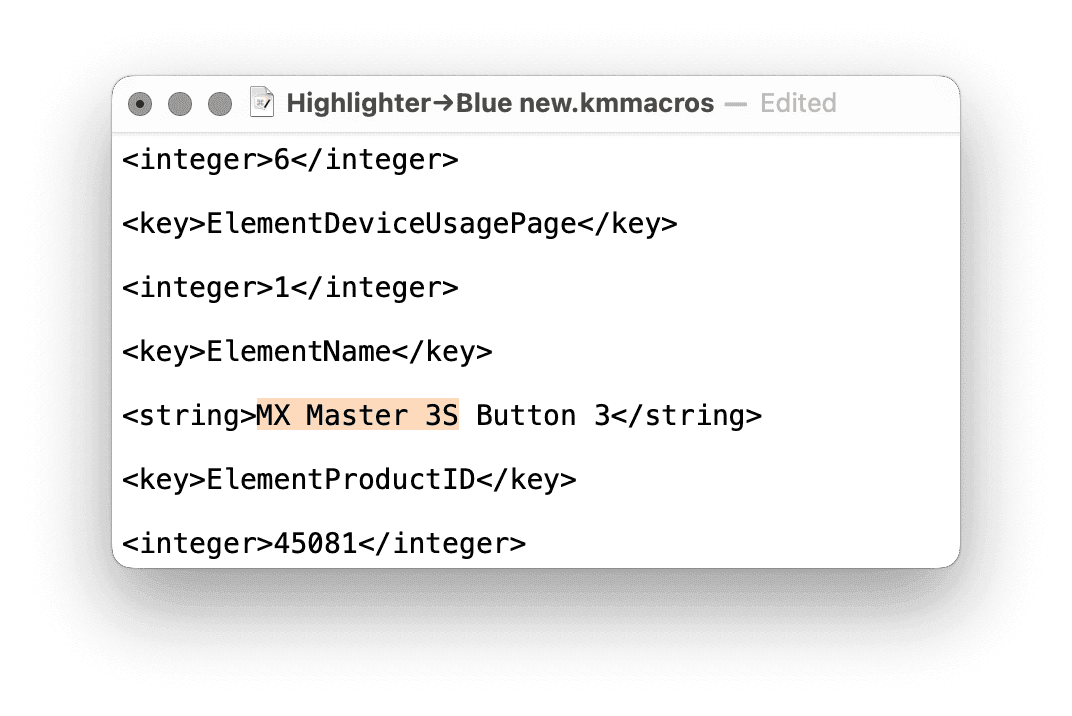Screen dimensions: 1072x716
Task: Click the dash before Edited in title
Action: click(x=736, y=104)
